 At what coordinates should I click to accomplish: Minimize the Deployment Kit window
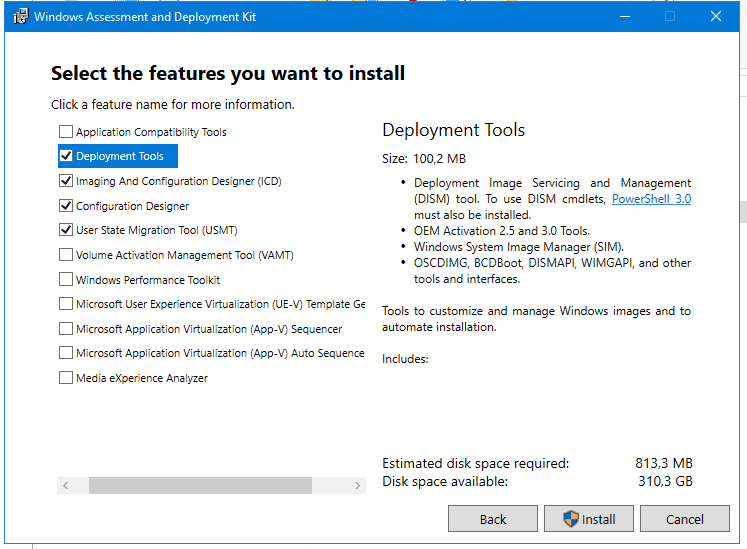(x=624, y=16)
